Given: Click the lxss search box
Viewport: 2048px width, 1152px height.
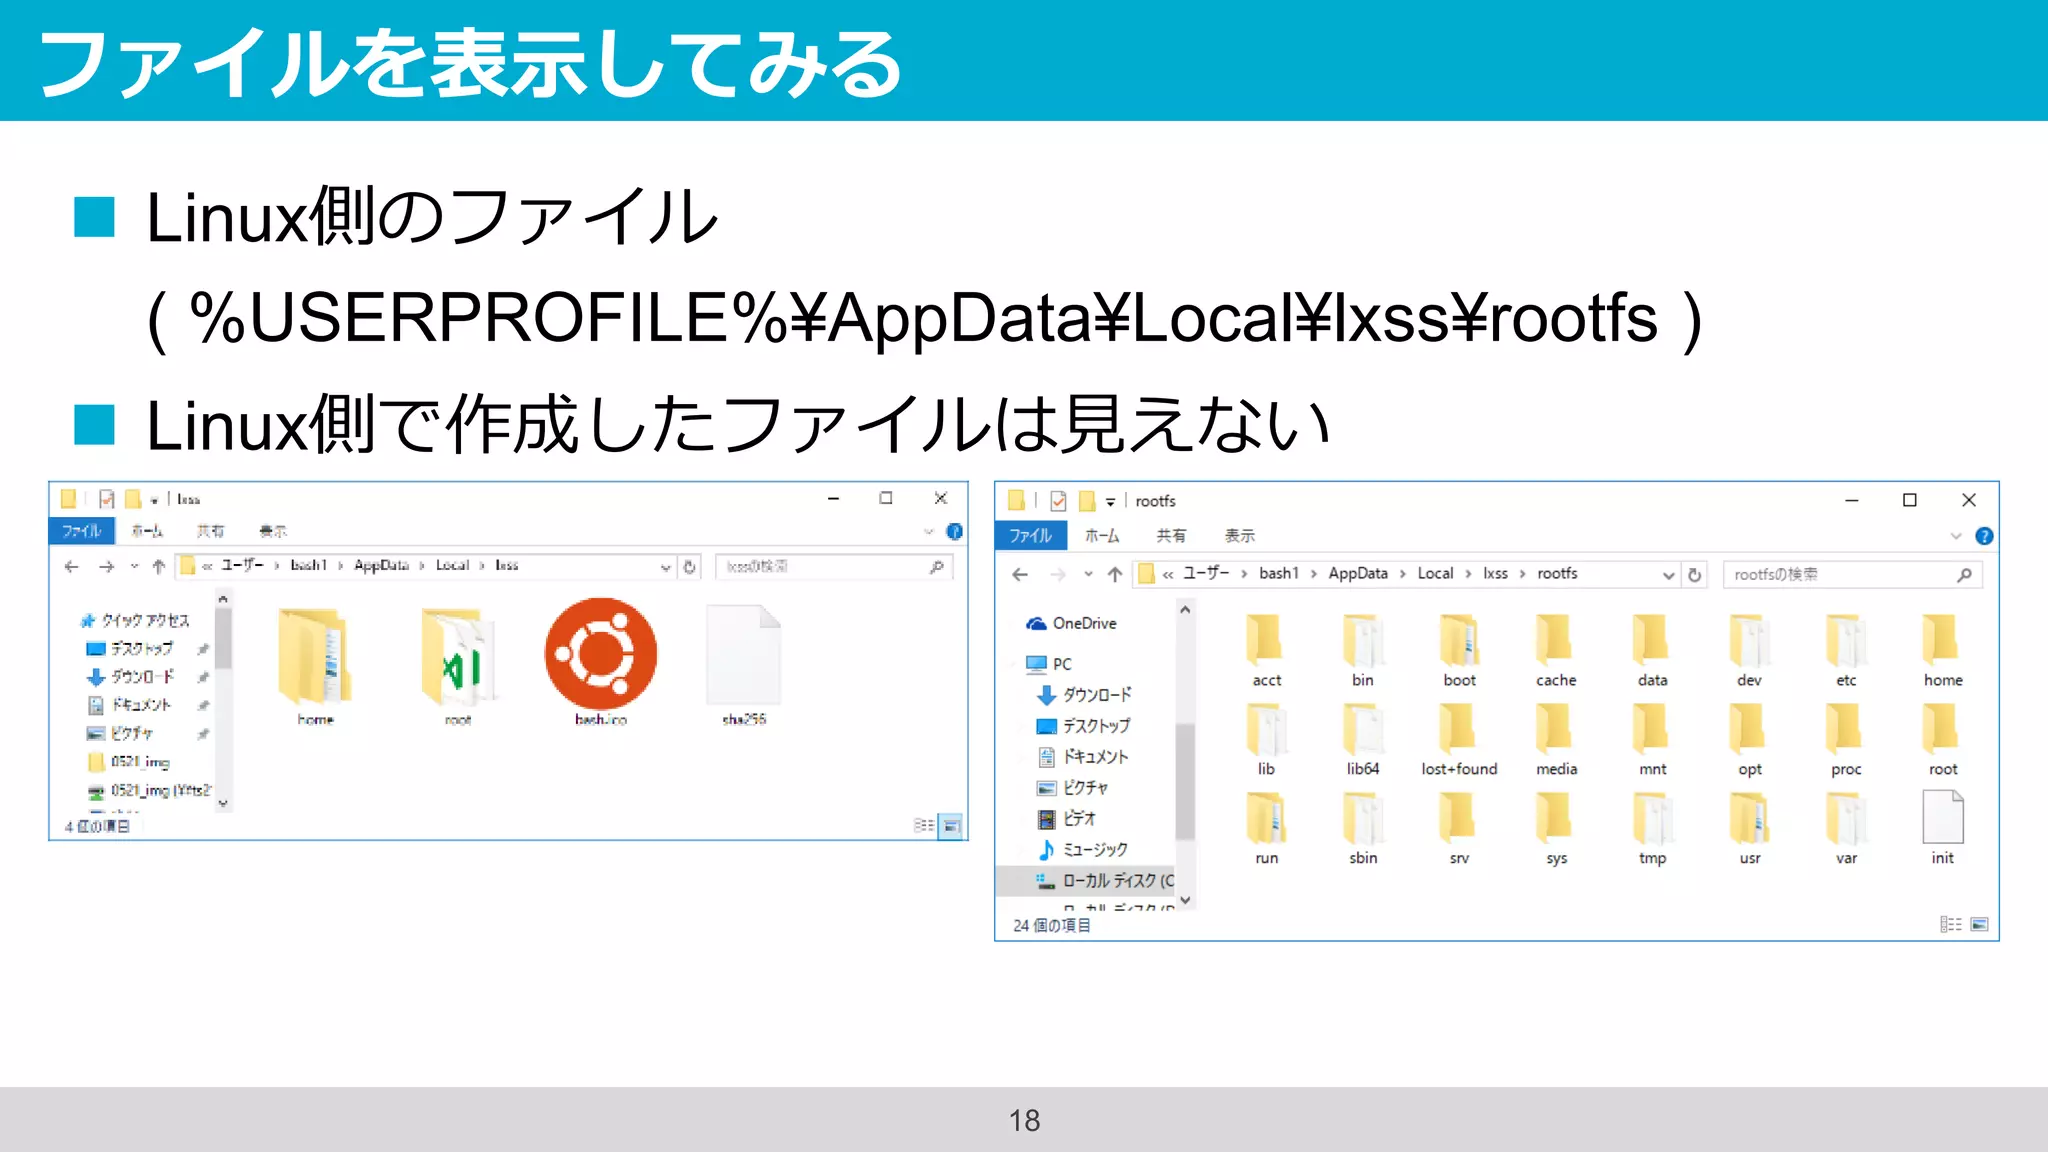Looking at the screenshot, I should 834,567.
